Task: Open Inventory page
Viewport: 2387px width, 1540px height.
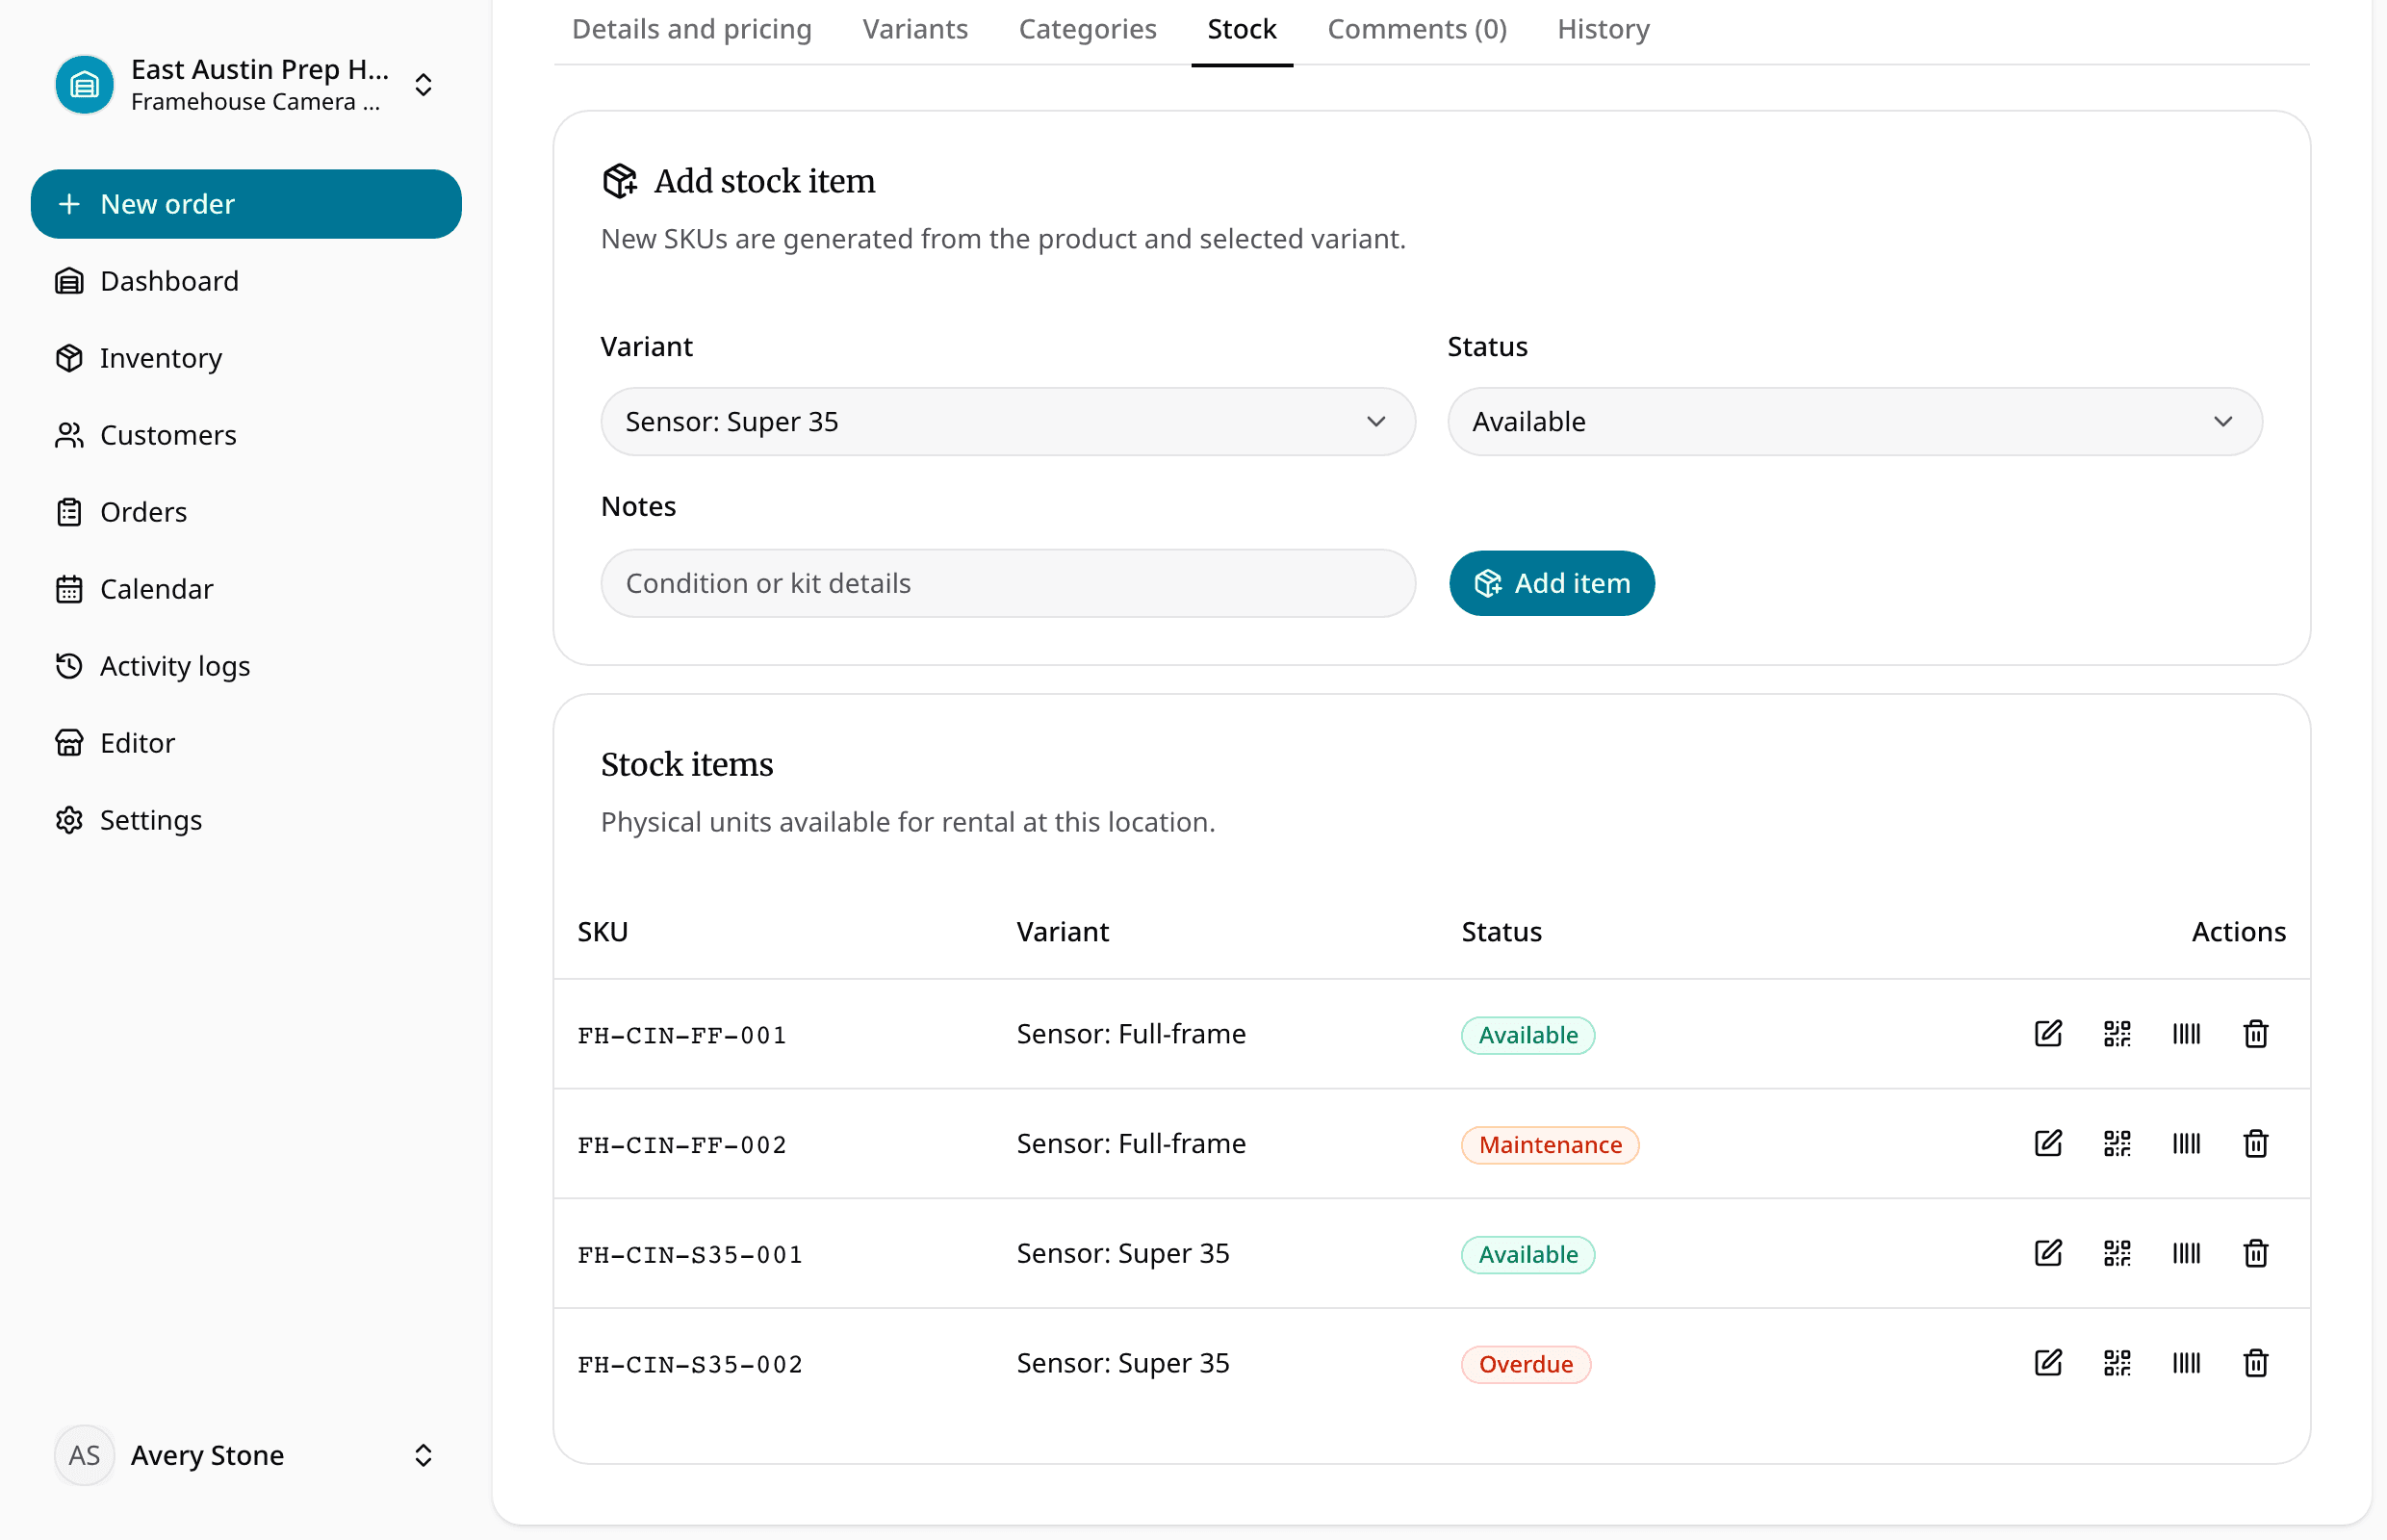Action: coord(246,358)
